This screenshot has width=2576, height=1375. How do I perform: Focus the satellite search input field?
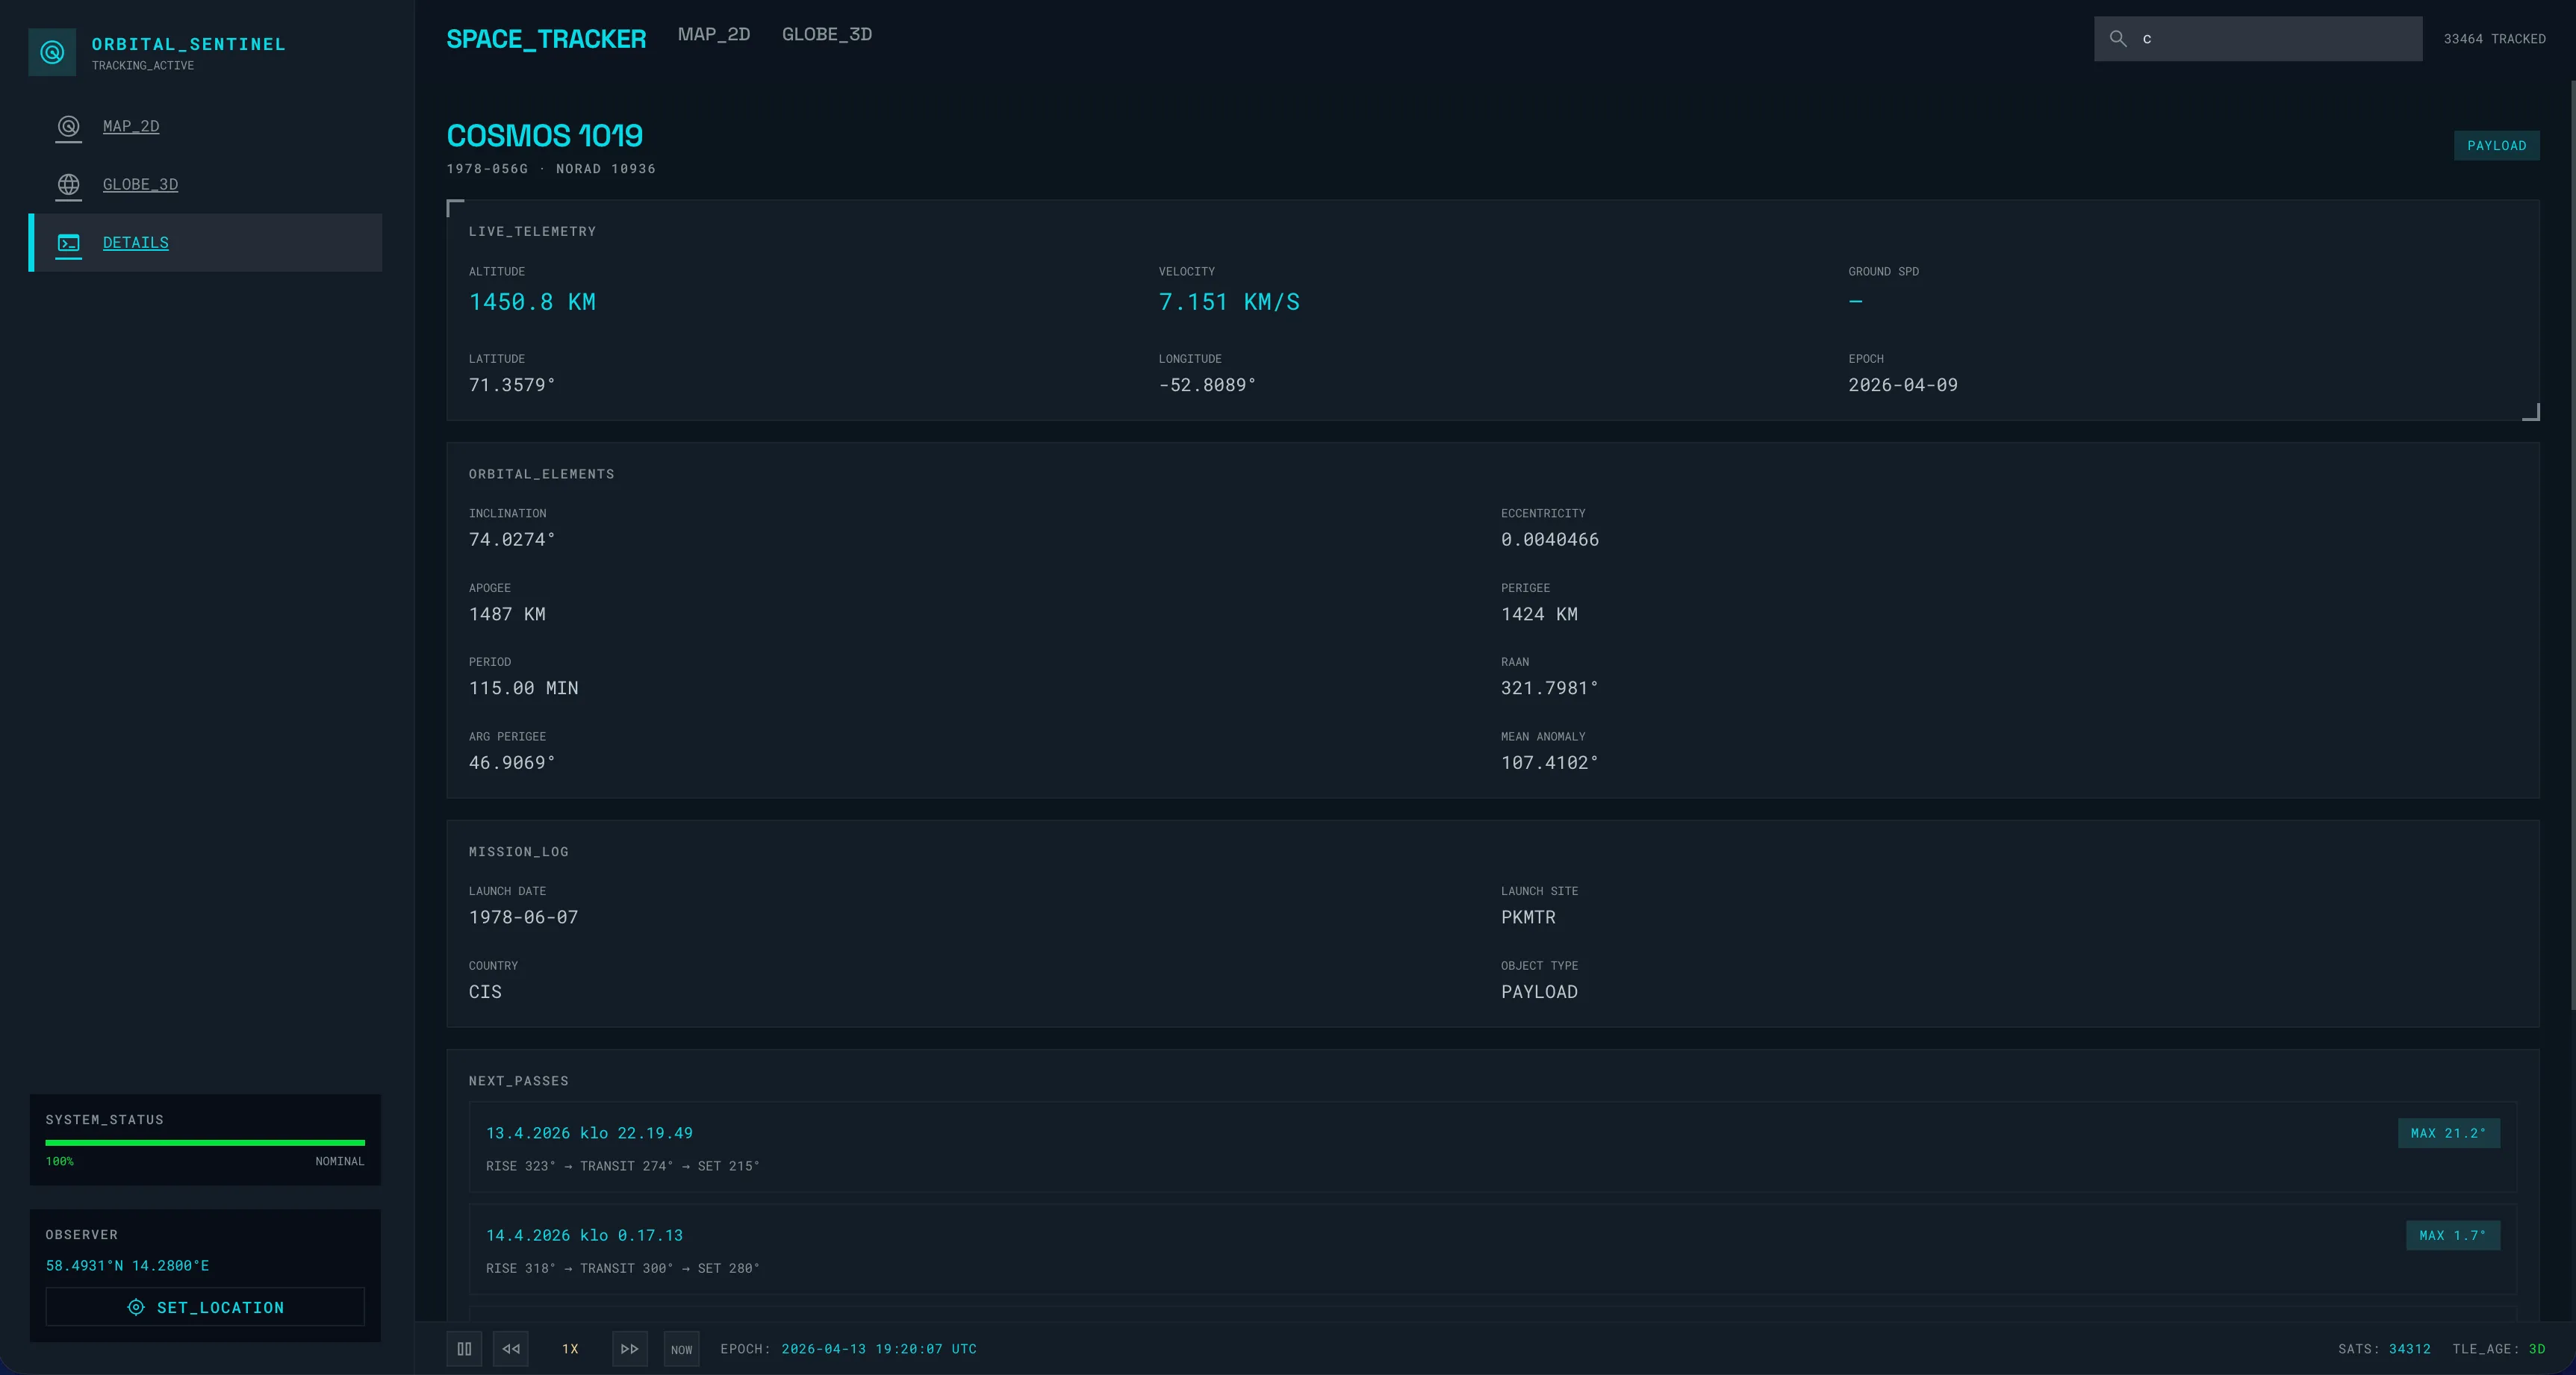coord(2258,39)
